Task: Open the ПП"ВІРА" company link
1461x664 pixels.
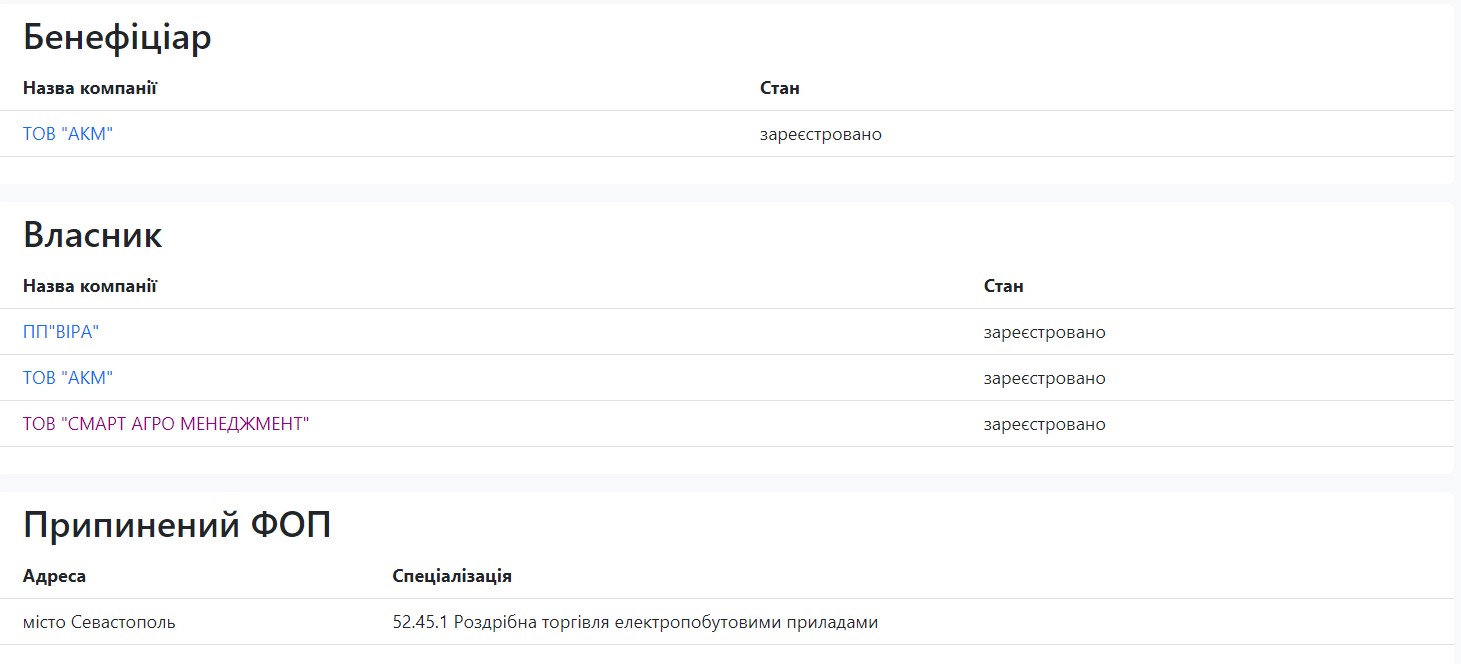Action: [61, 332]
